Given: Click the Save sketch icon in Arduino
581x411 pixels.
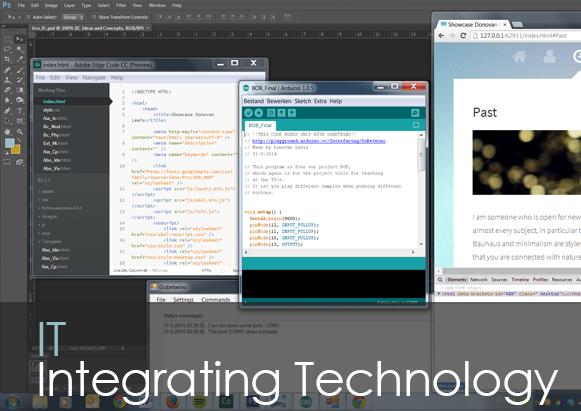Looking at the screenshot, I should tap(292, 113).
